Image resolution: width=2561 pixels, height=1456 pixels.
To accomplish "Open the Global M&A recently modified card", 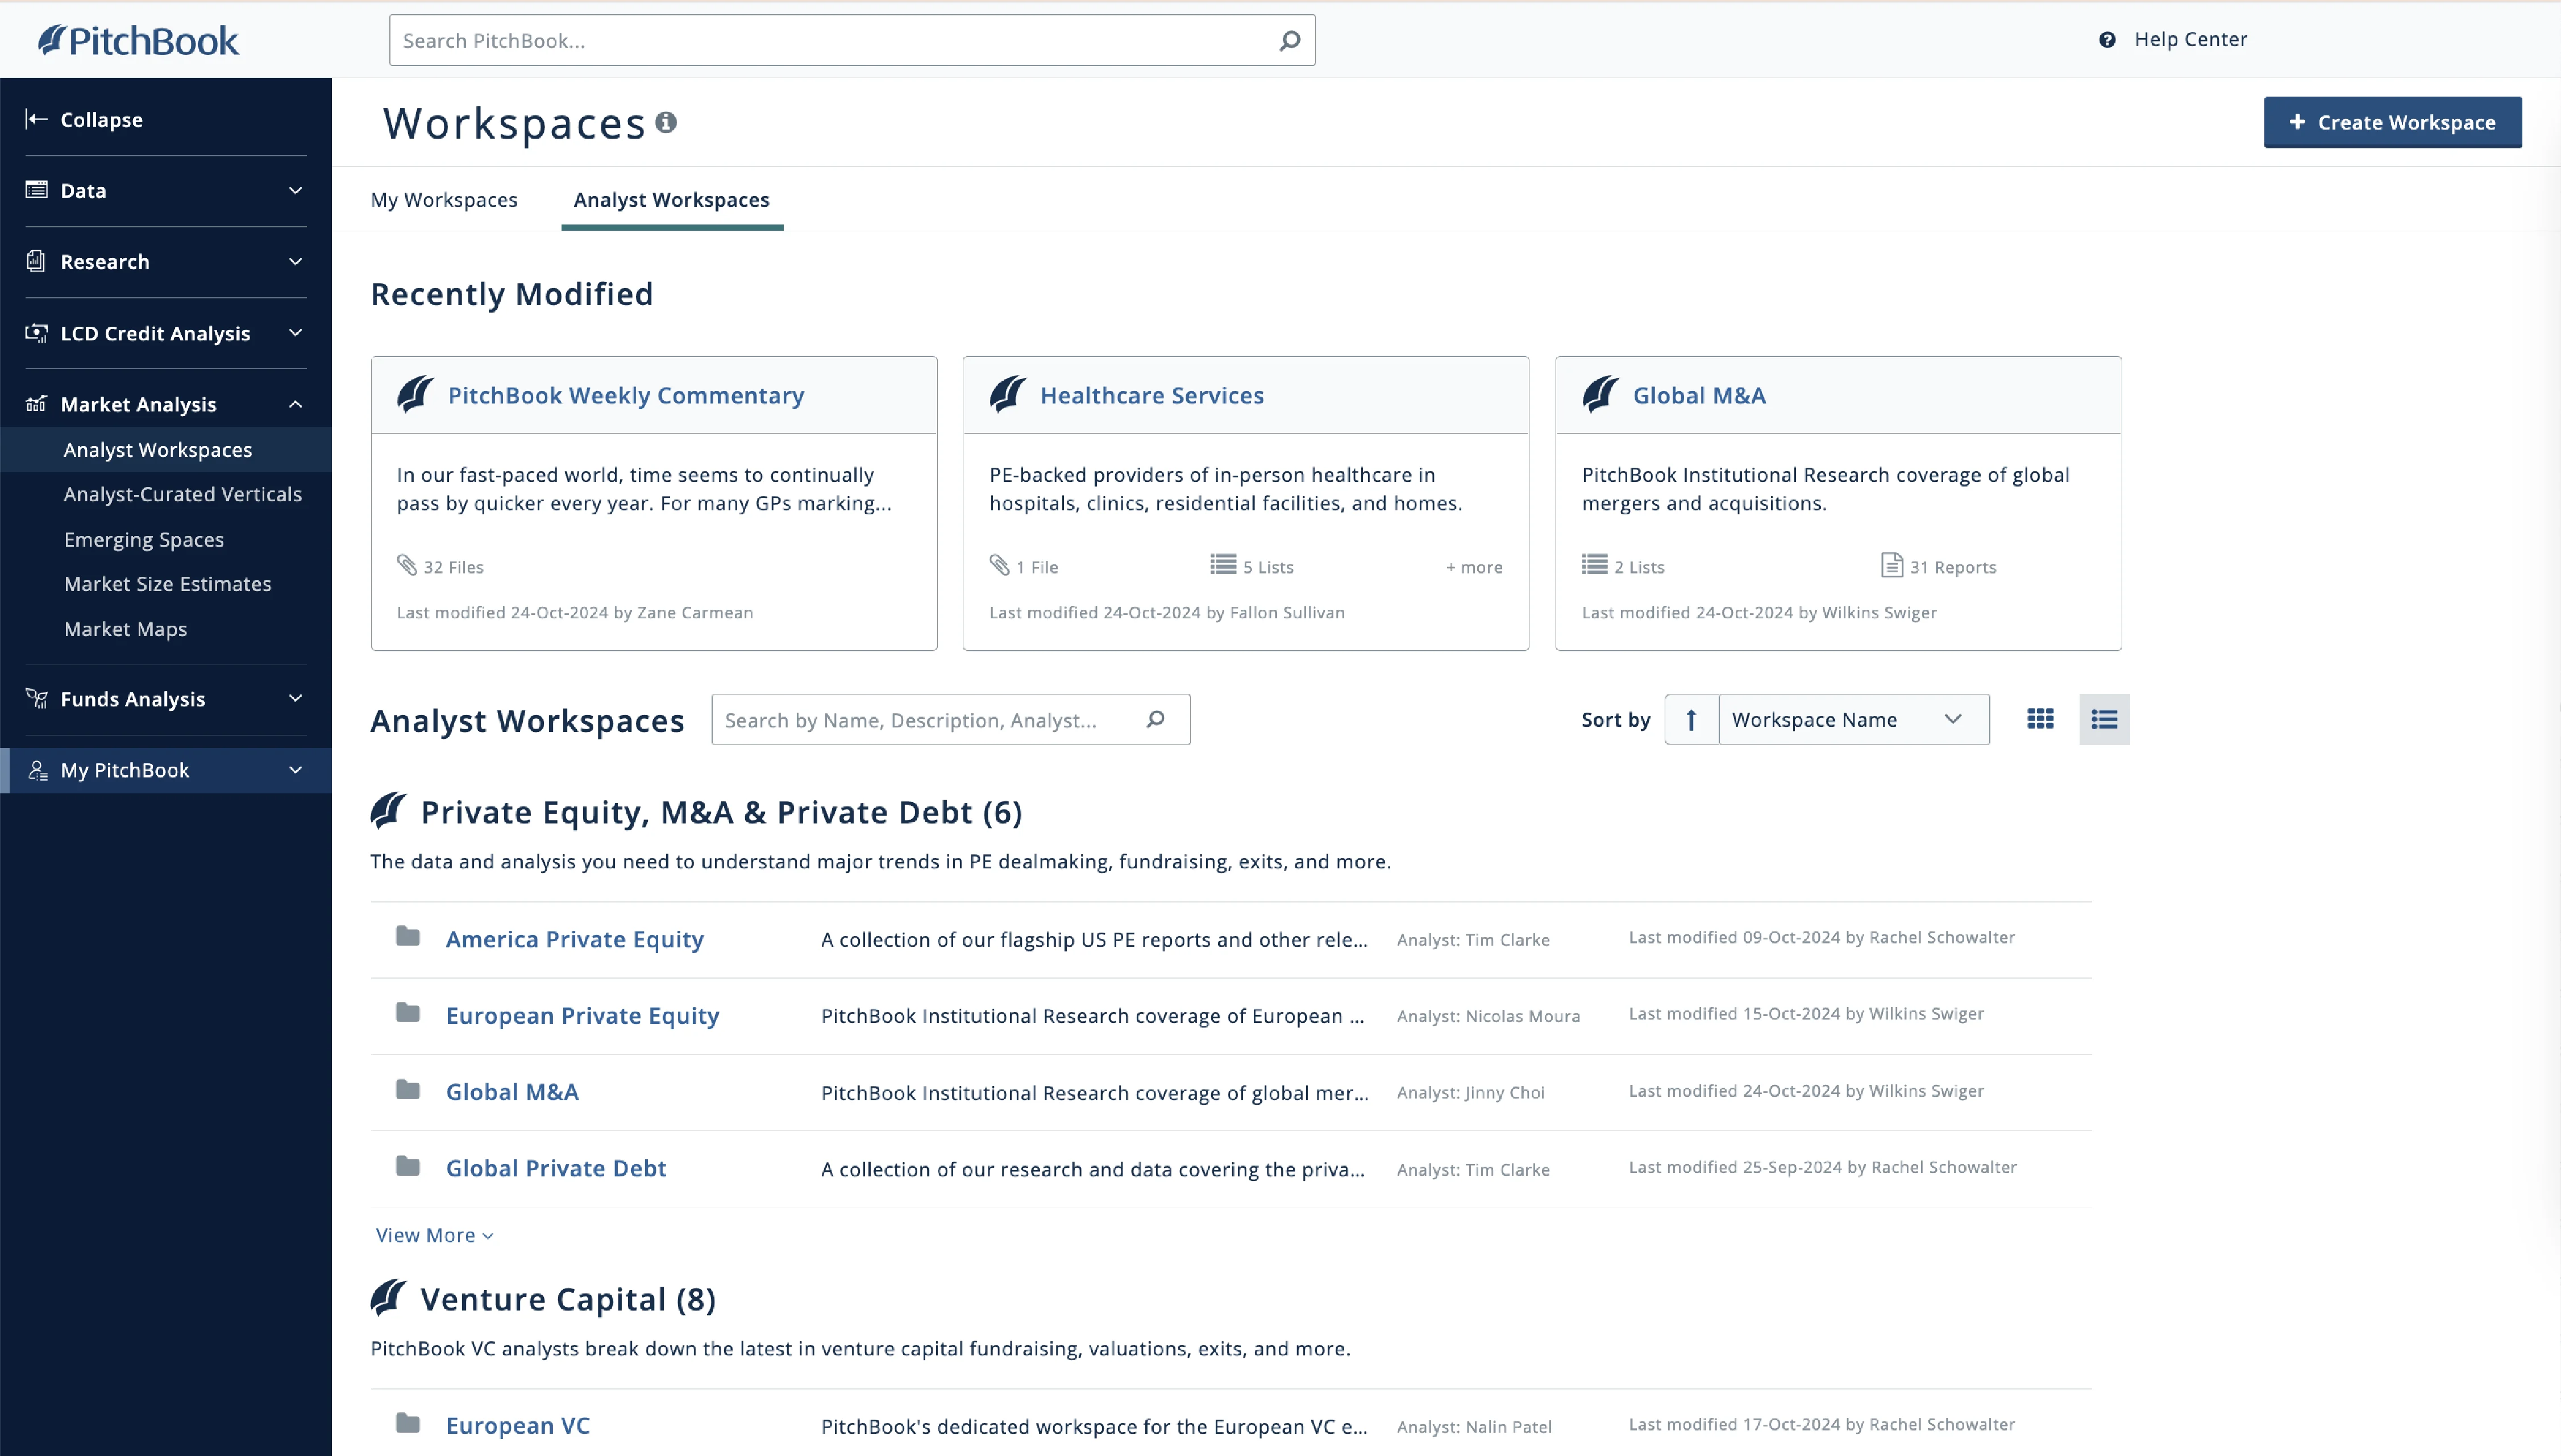I will [x=1699, y=395].
